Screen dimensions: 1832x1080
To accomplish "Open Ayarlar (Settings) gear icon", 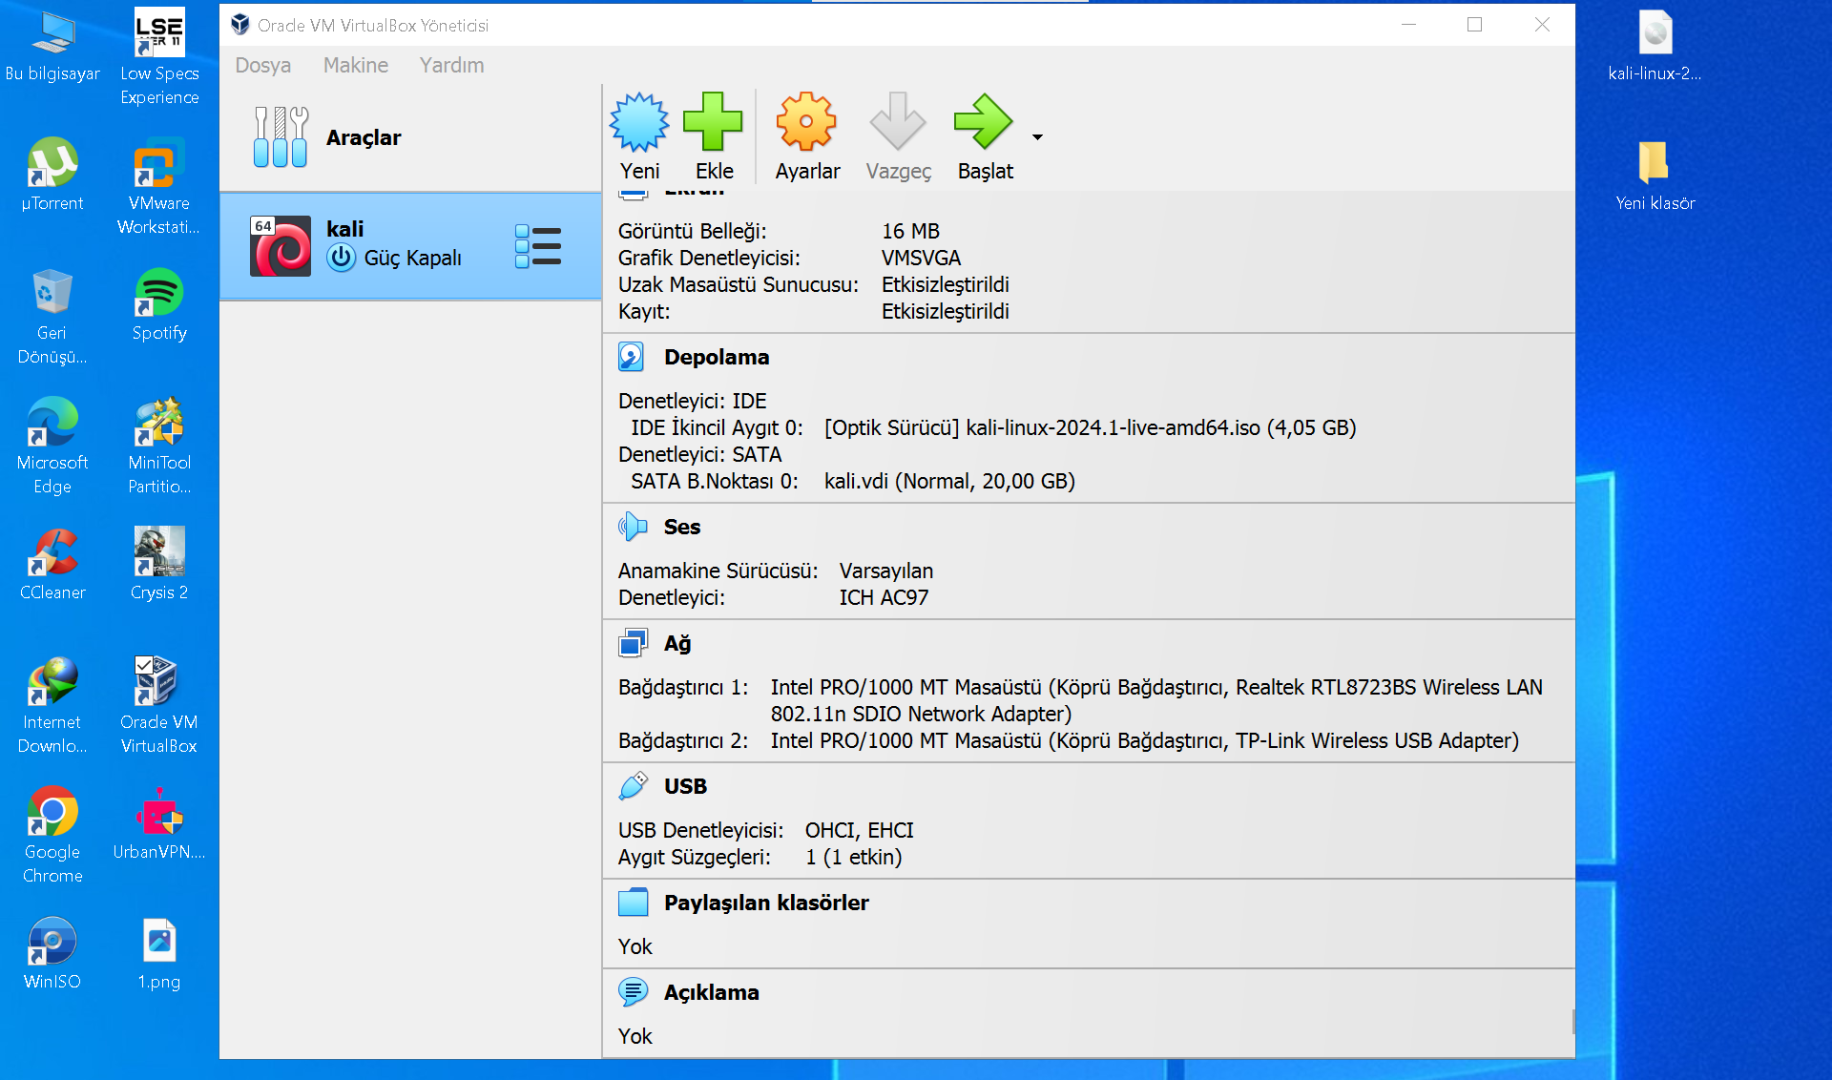I will 806,122.
